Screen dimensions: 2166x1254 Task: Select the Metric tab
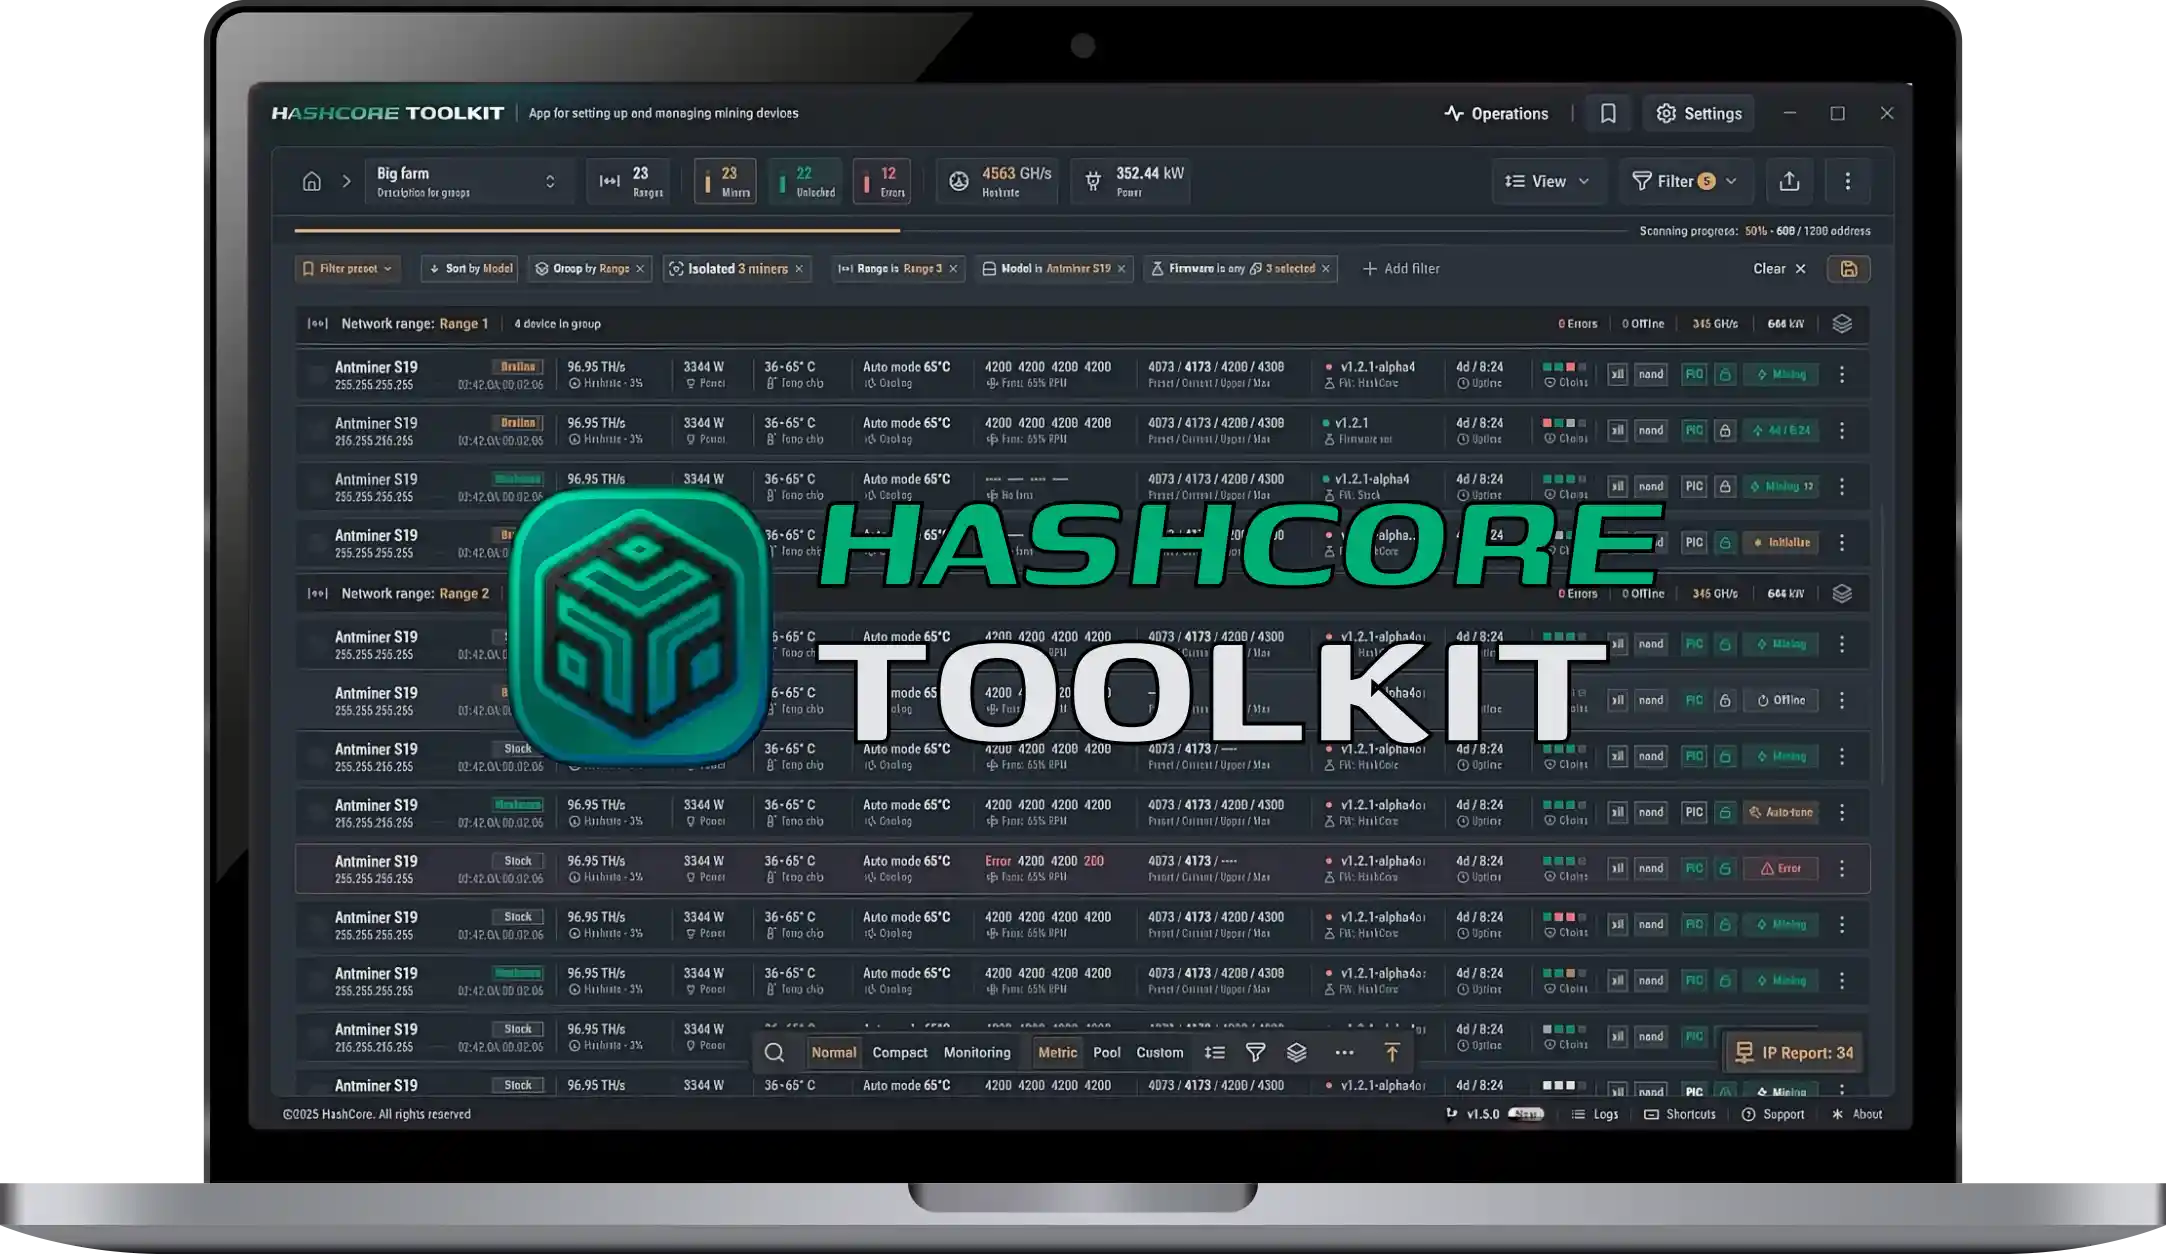1057,1052
